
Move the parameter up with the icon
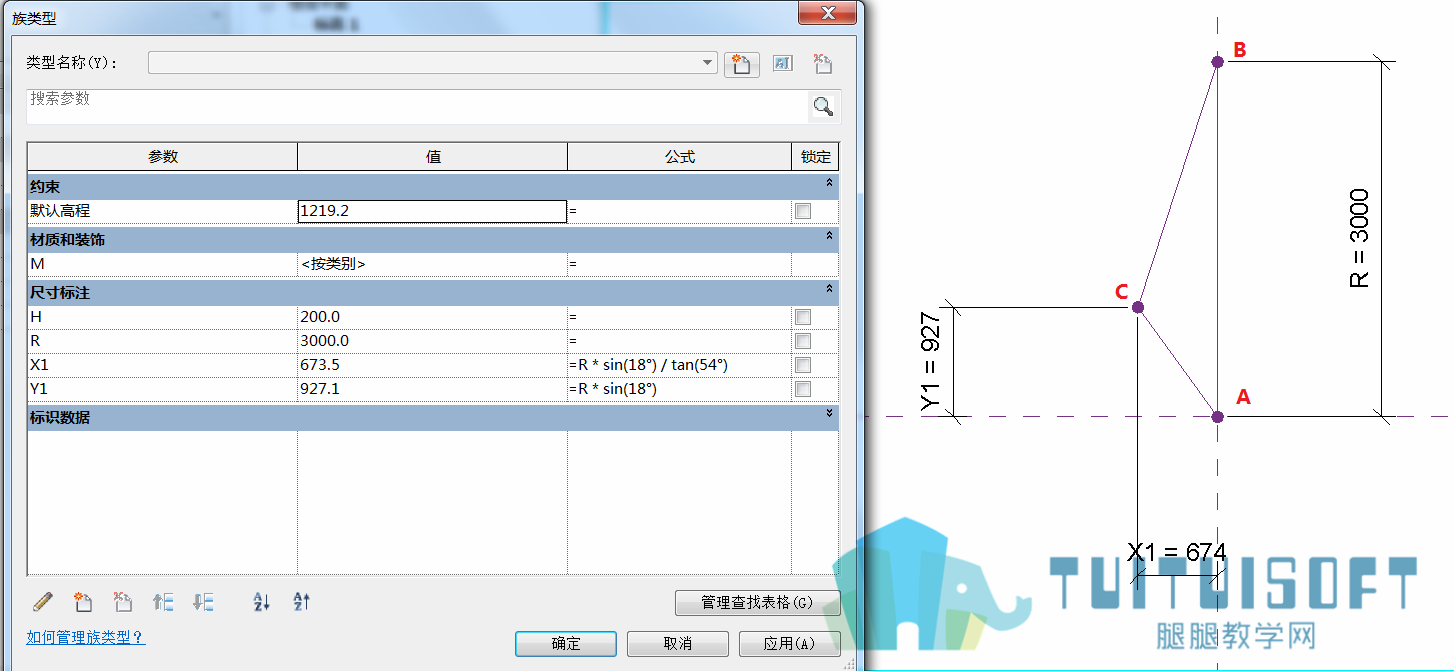pyautogui.click(x=163, y=602)
